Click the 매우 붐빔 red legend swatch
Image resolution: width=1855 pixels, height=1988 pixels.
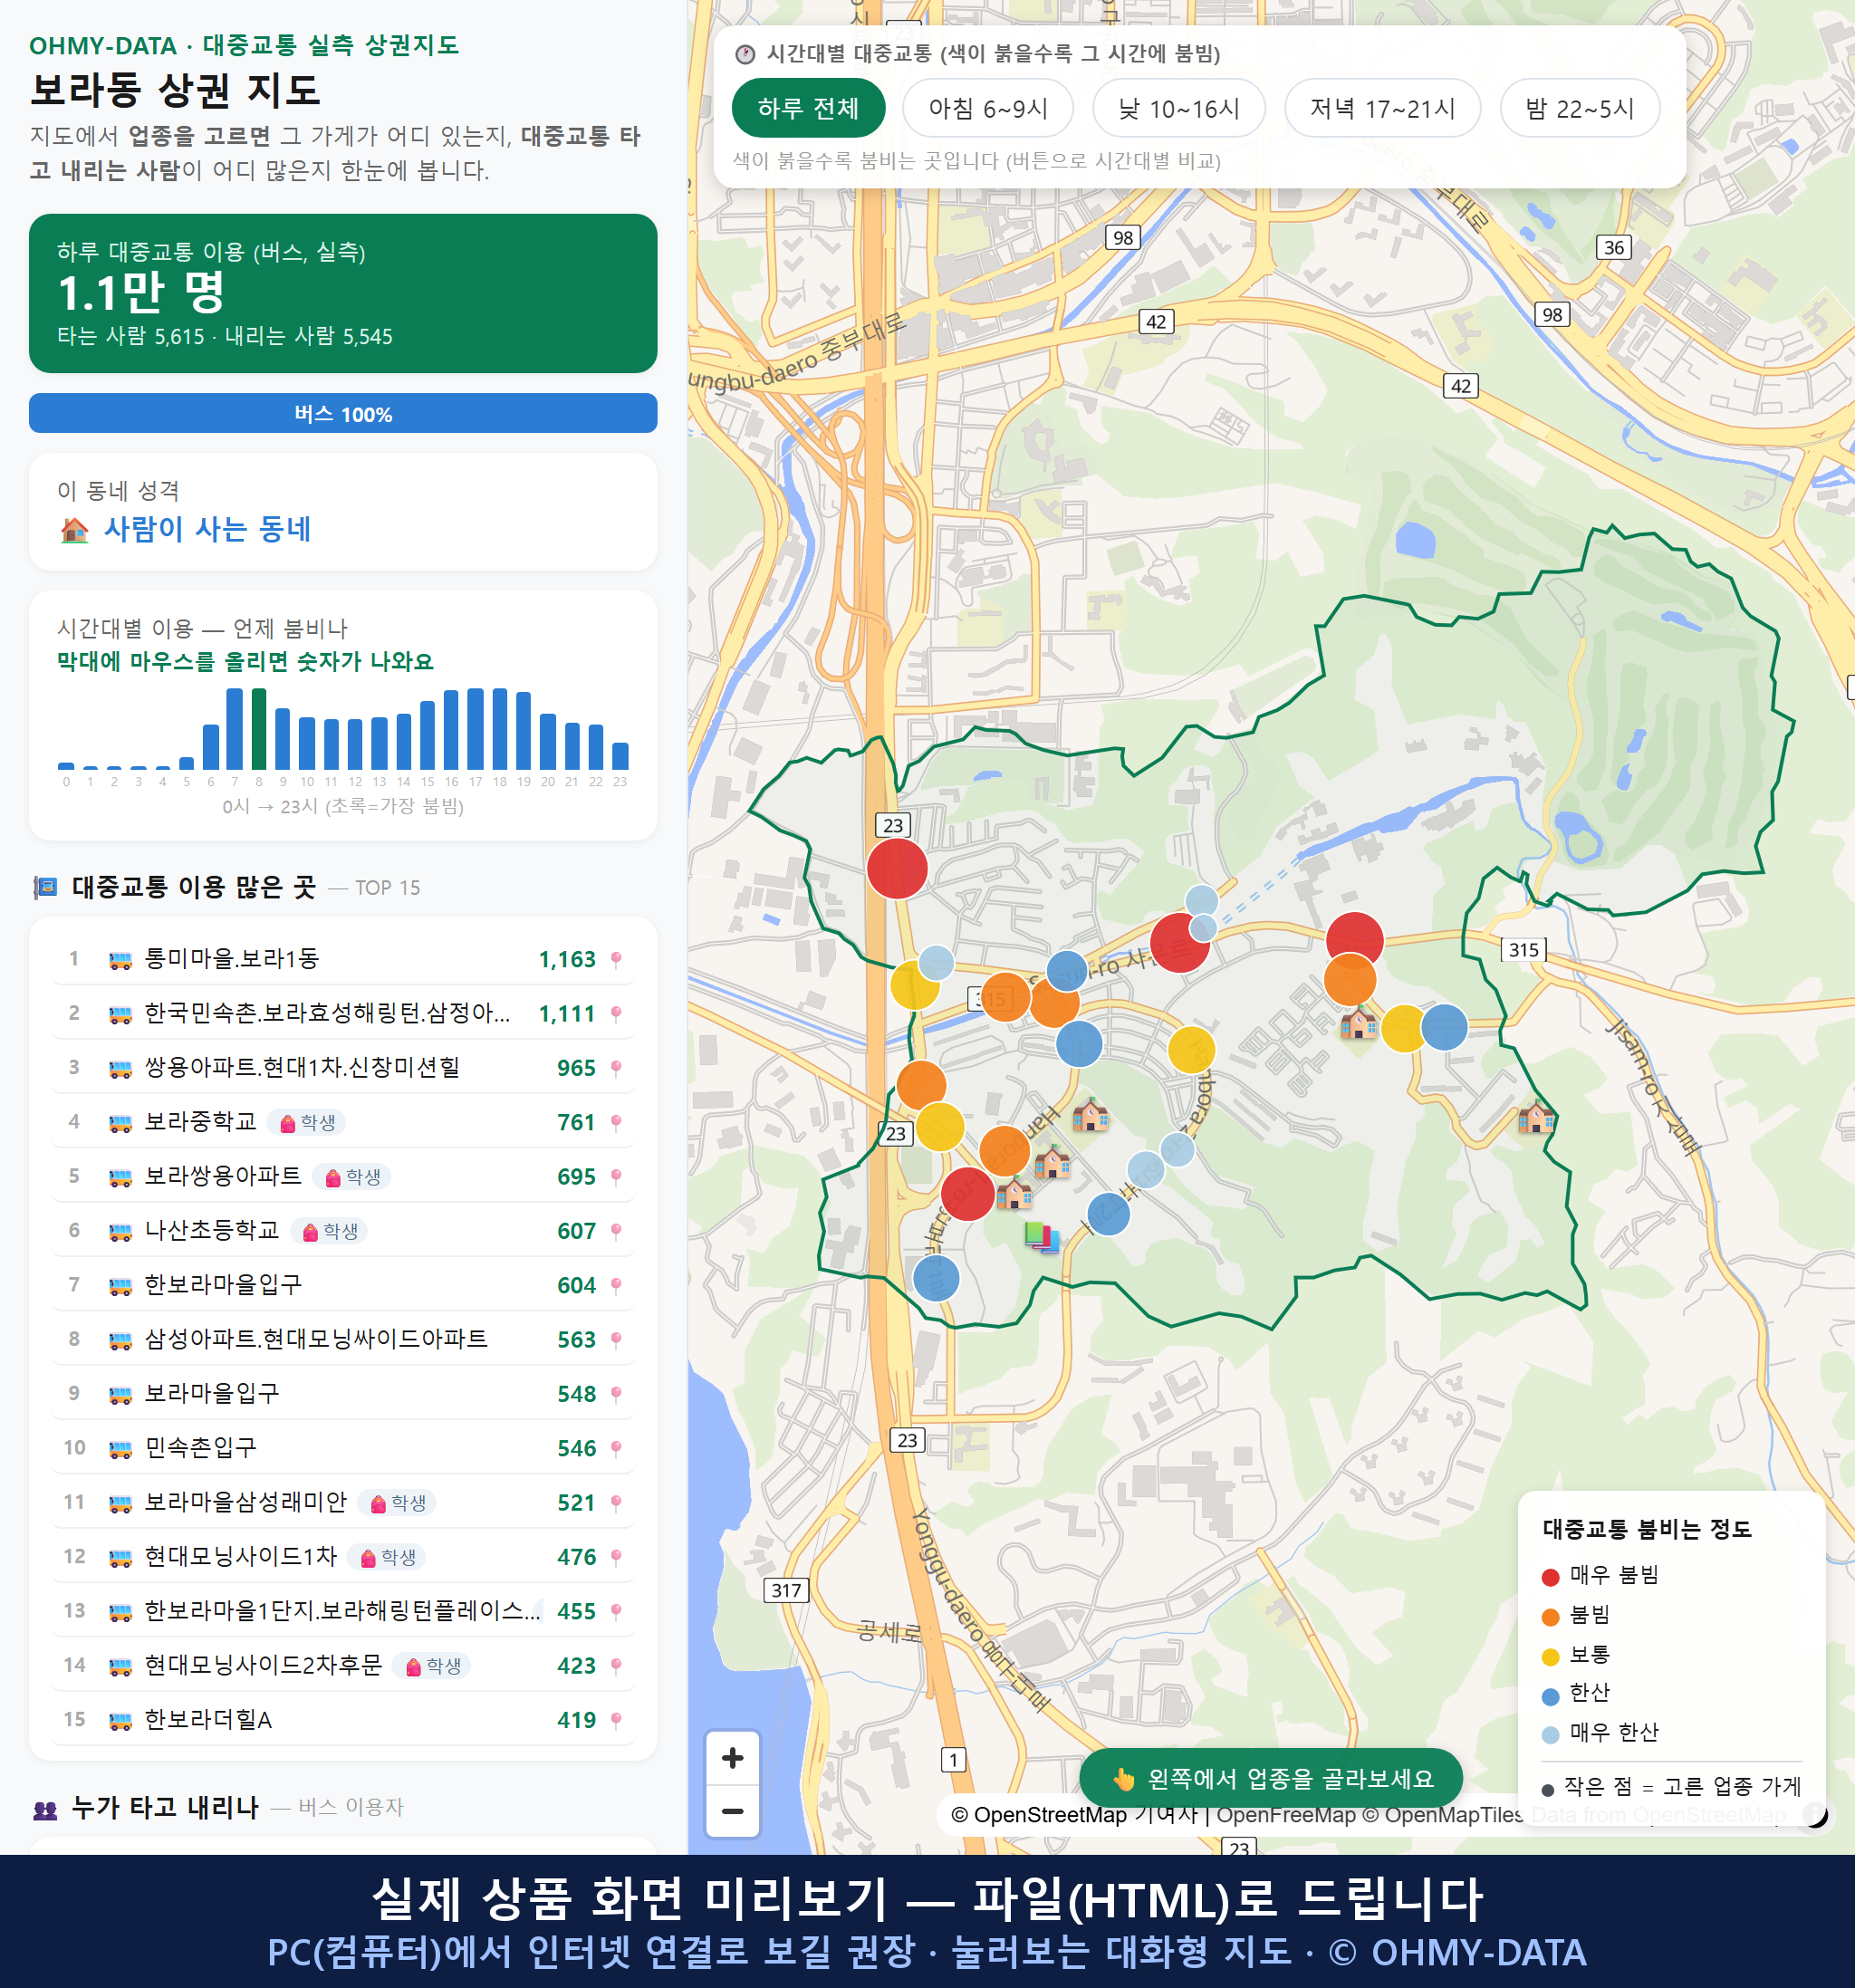click(x=1551, y=1578)
